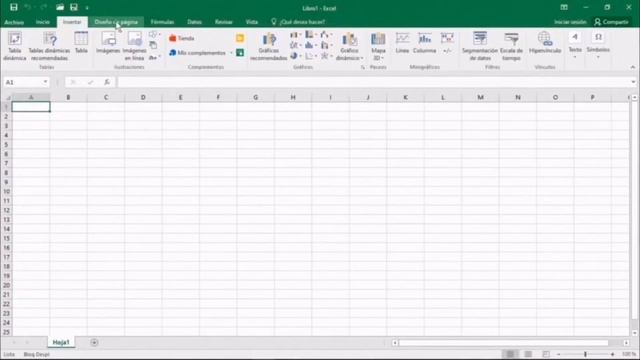Image resolution: width=640 pixels, height=360 pixels.
Task: Open the Símbolos dropdown
Action: [x=598, y=46]
